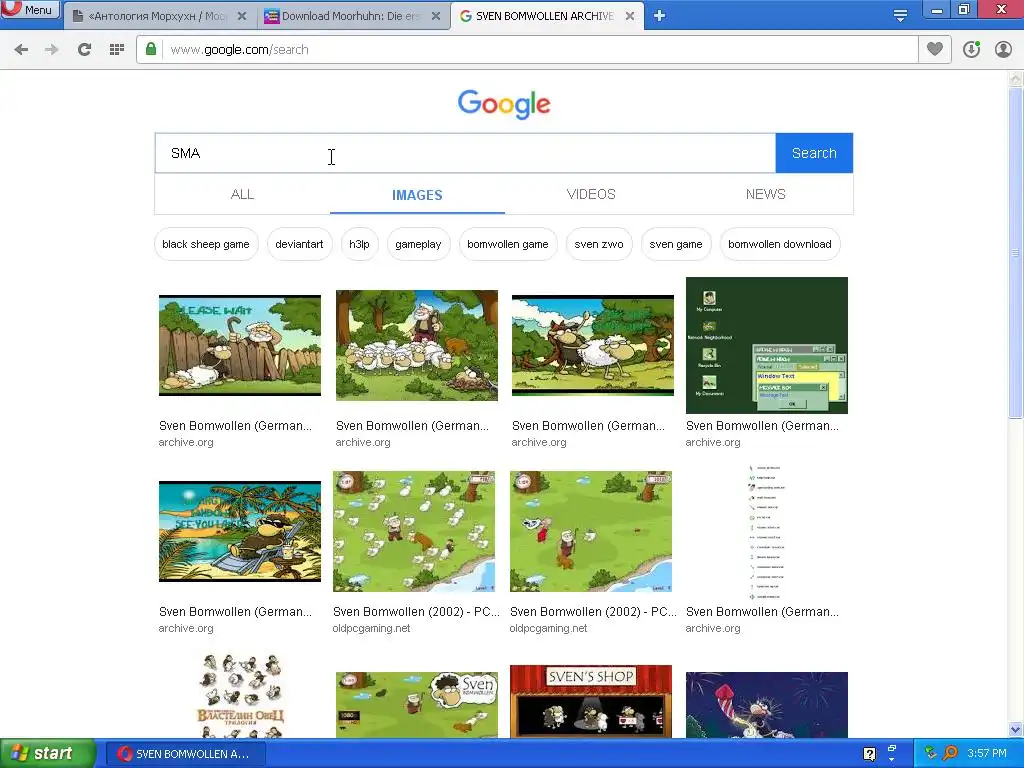Open Please Wait fence sheep image

point(240,345)
